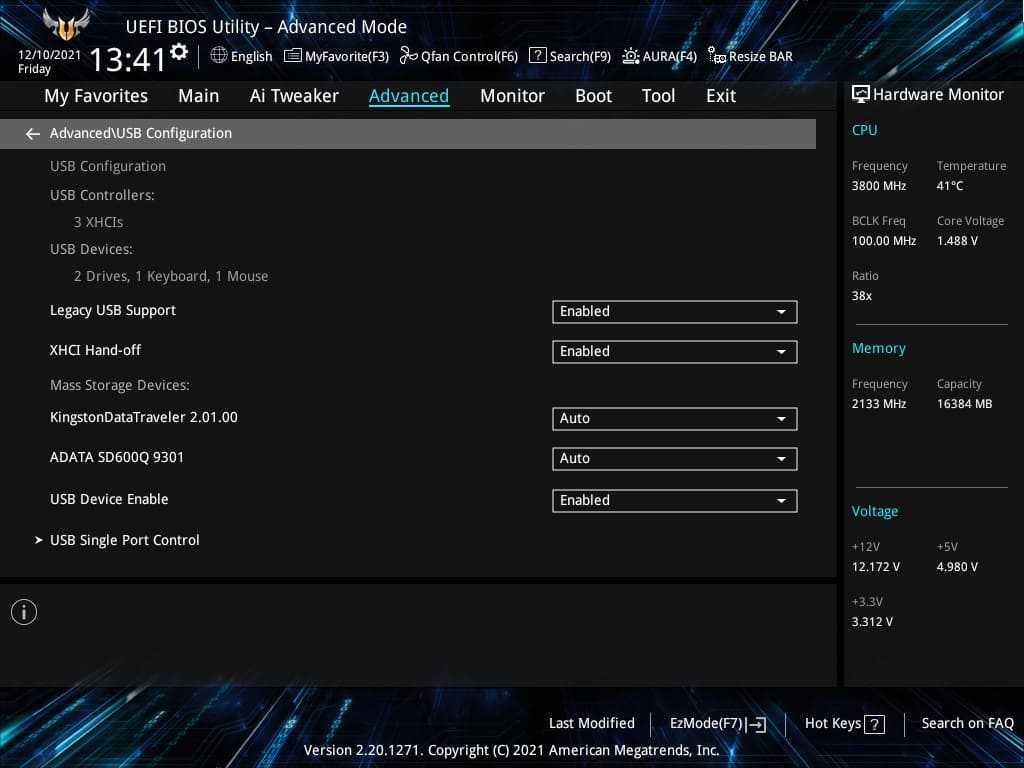This screenshot has width=1024, height=768.
Task: Switch to the Boot tab
Action: coord(593,96)
